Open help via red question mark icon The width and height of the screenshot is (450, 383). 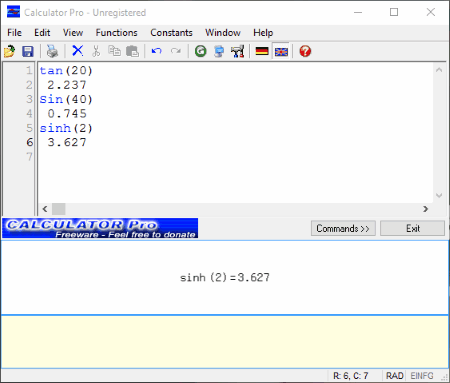[305, 51]
